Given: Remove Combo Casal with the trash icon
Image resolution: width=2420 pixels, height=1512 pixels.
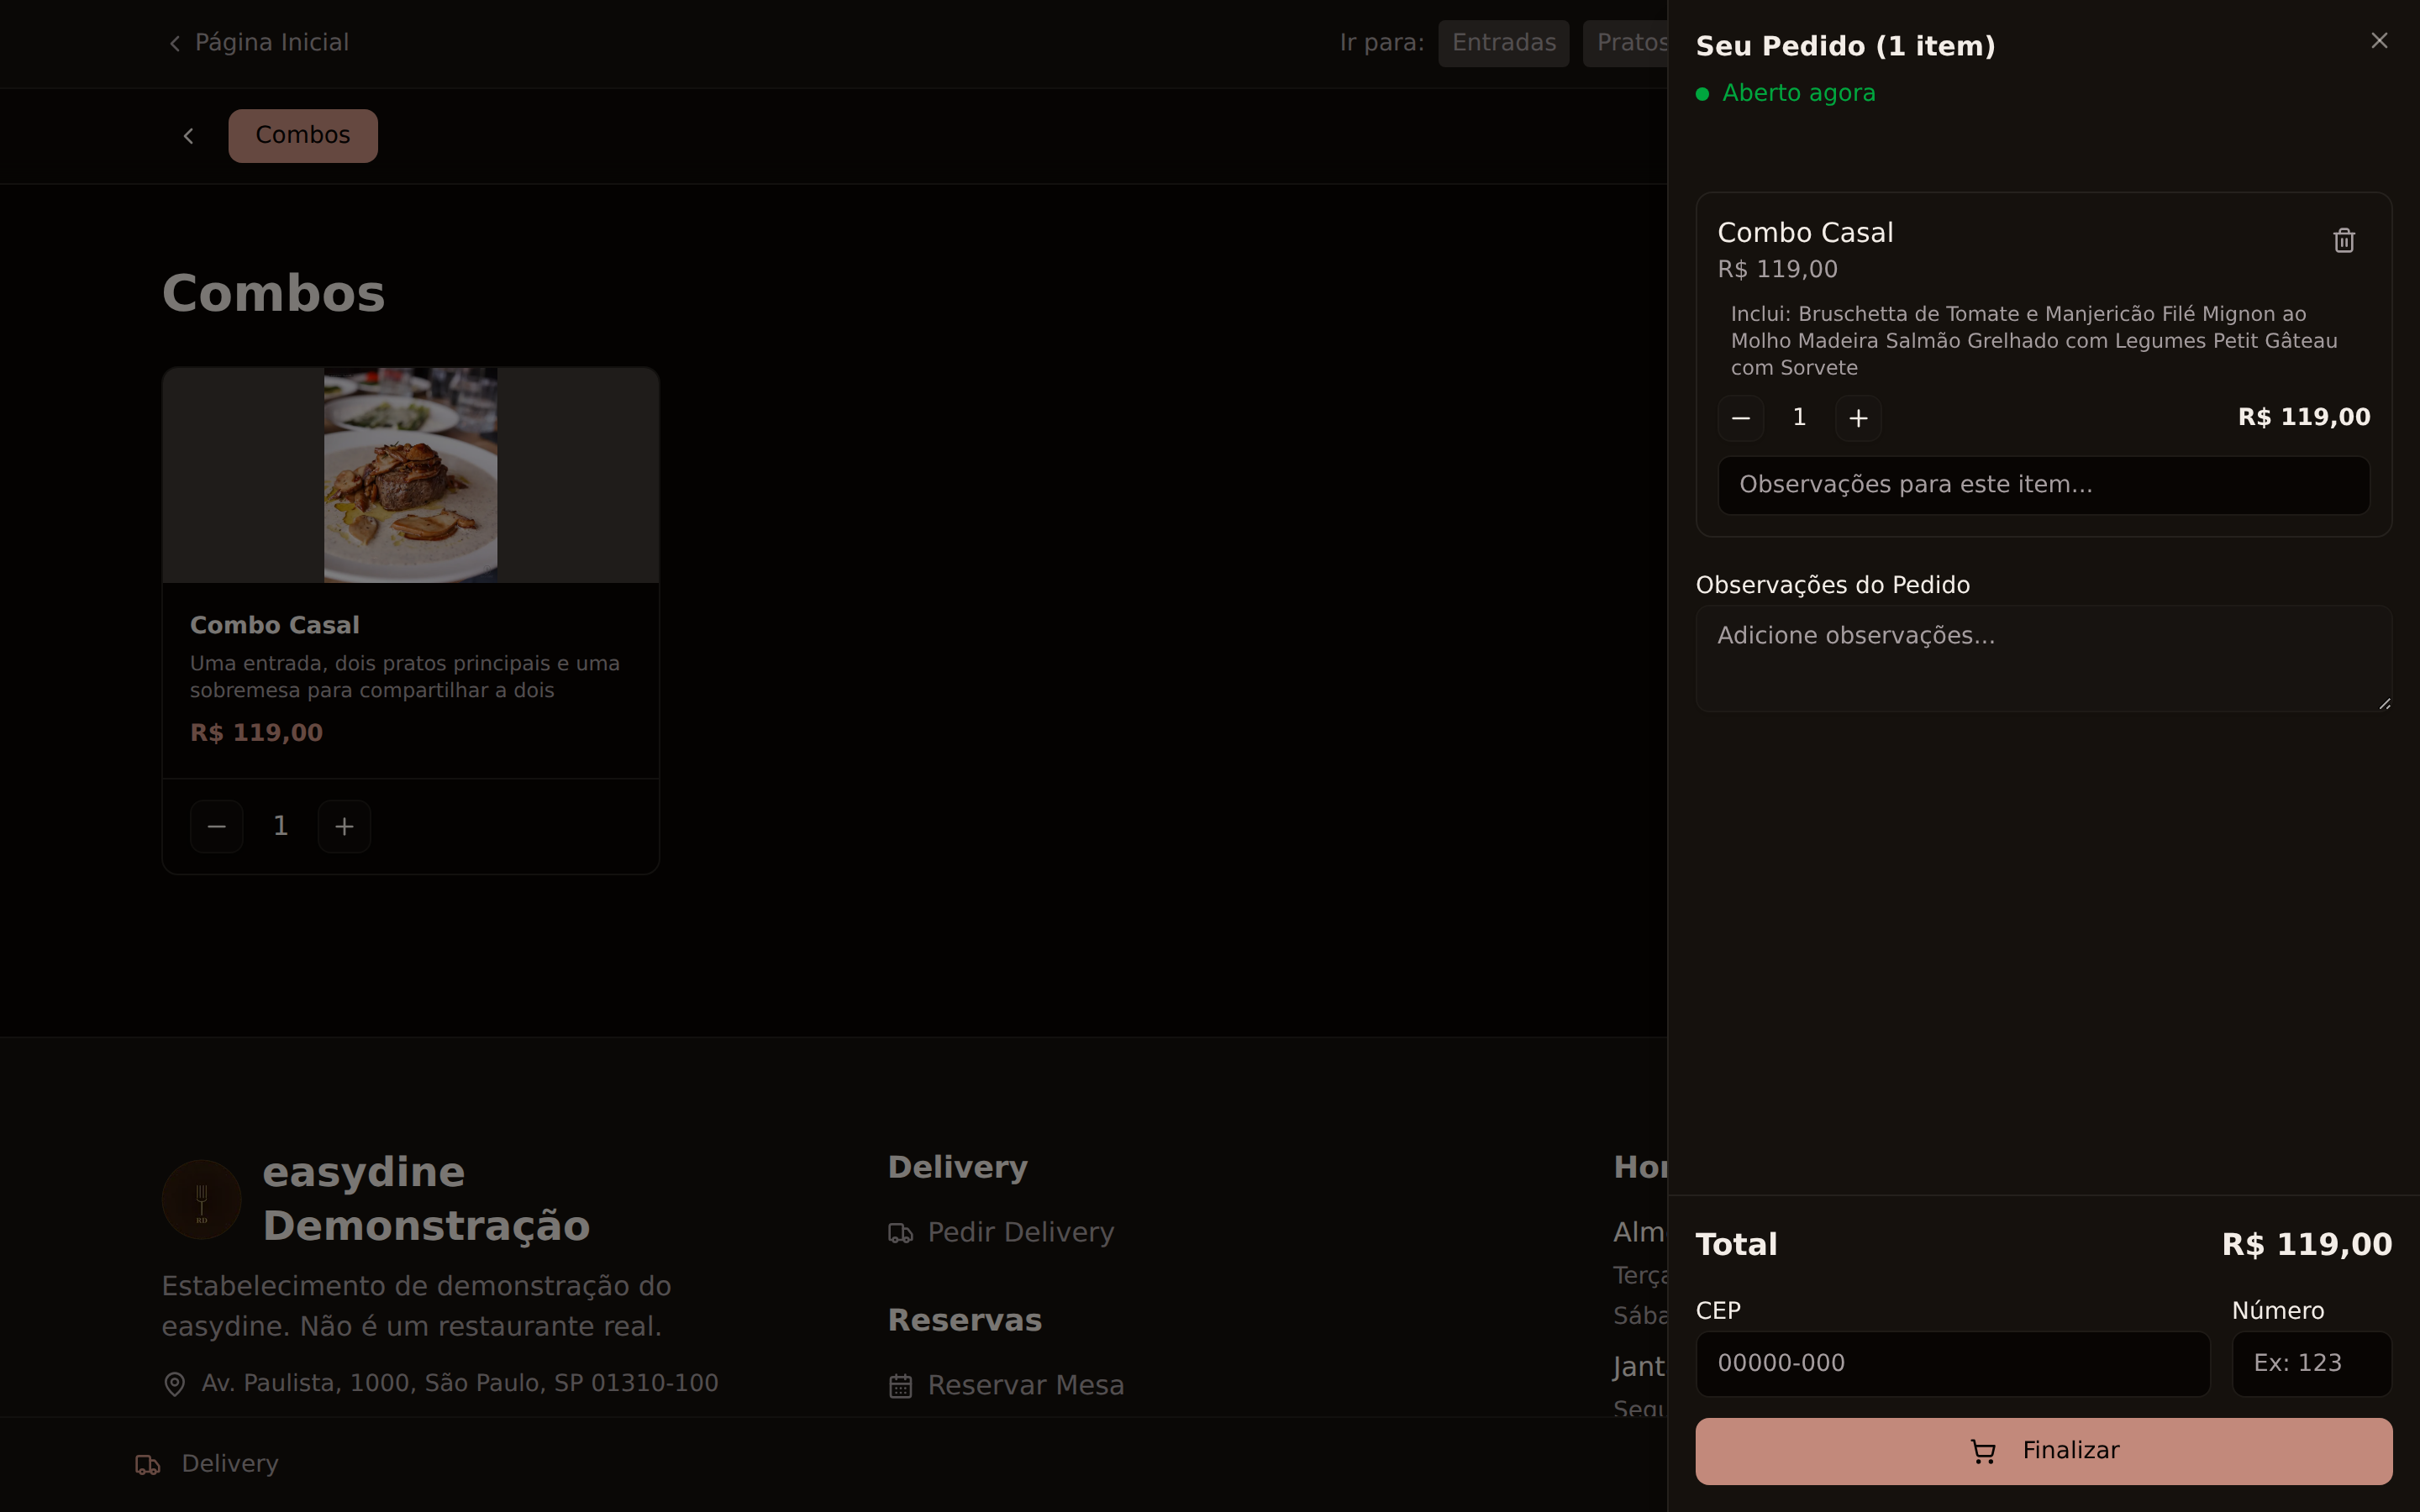Looking at the screenshot, I should click(x=2343, y=241).
